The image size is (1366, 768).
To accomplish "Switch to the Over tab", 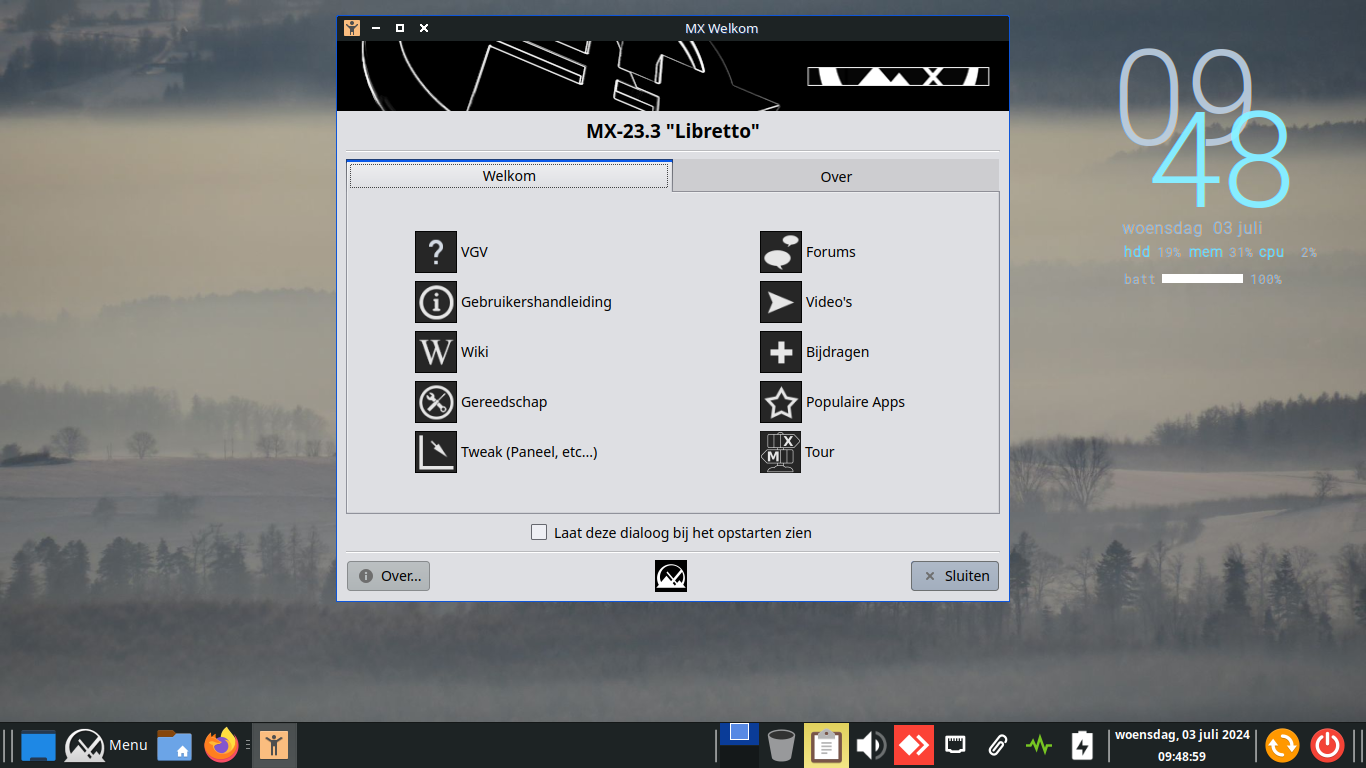I will 835,177.
